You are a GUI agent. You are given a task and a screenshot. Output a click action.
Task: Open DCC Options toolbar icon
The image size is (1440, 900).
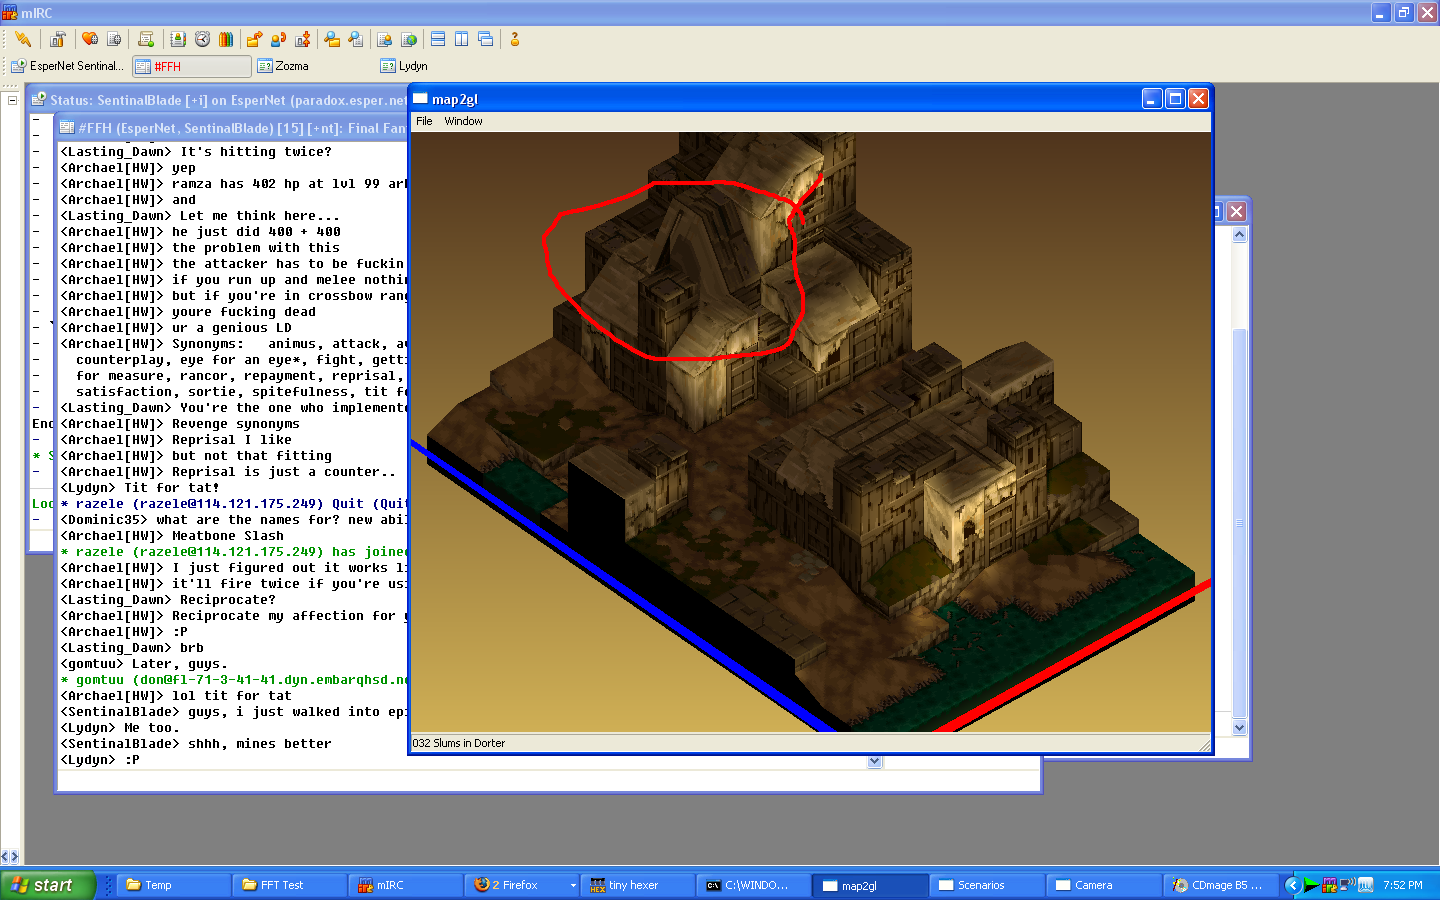303,39
